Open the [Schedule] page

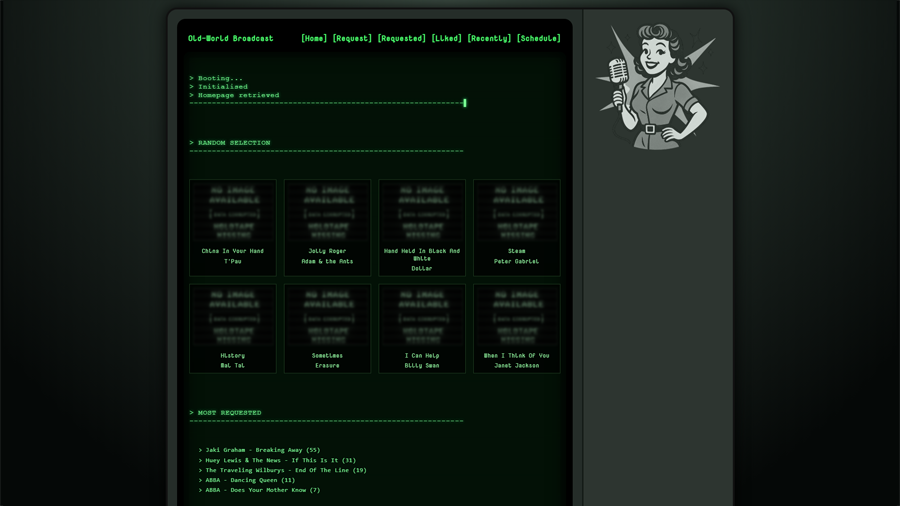[538, 38]
